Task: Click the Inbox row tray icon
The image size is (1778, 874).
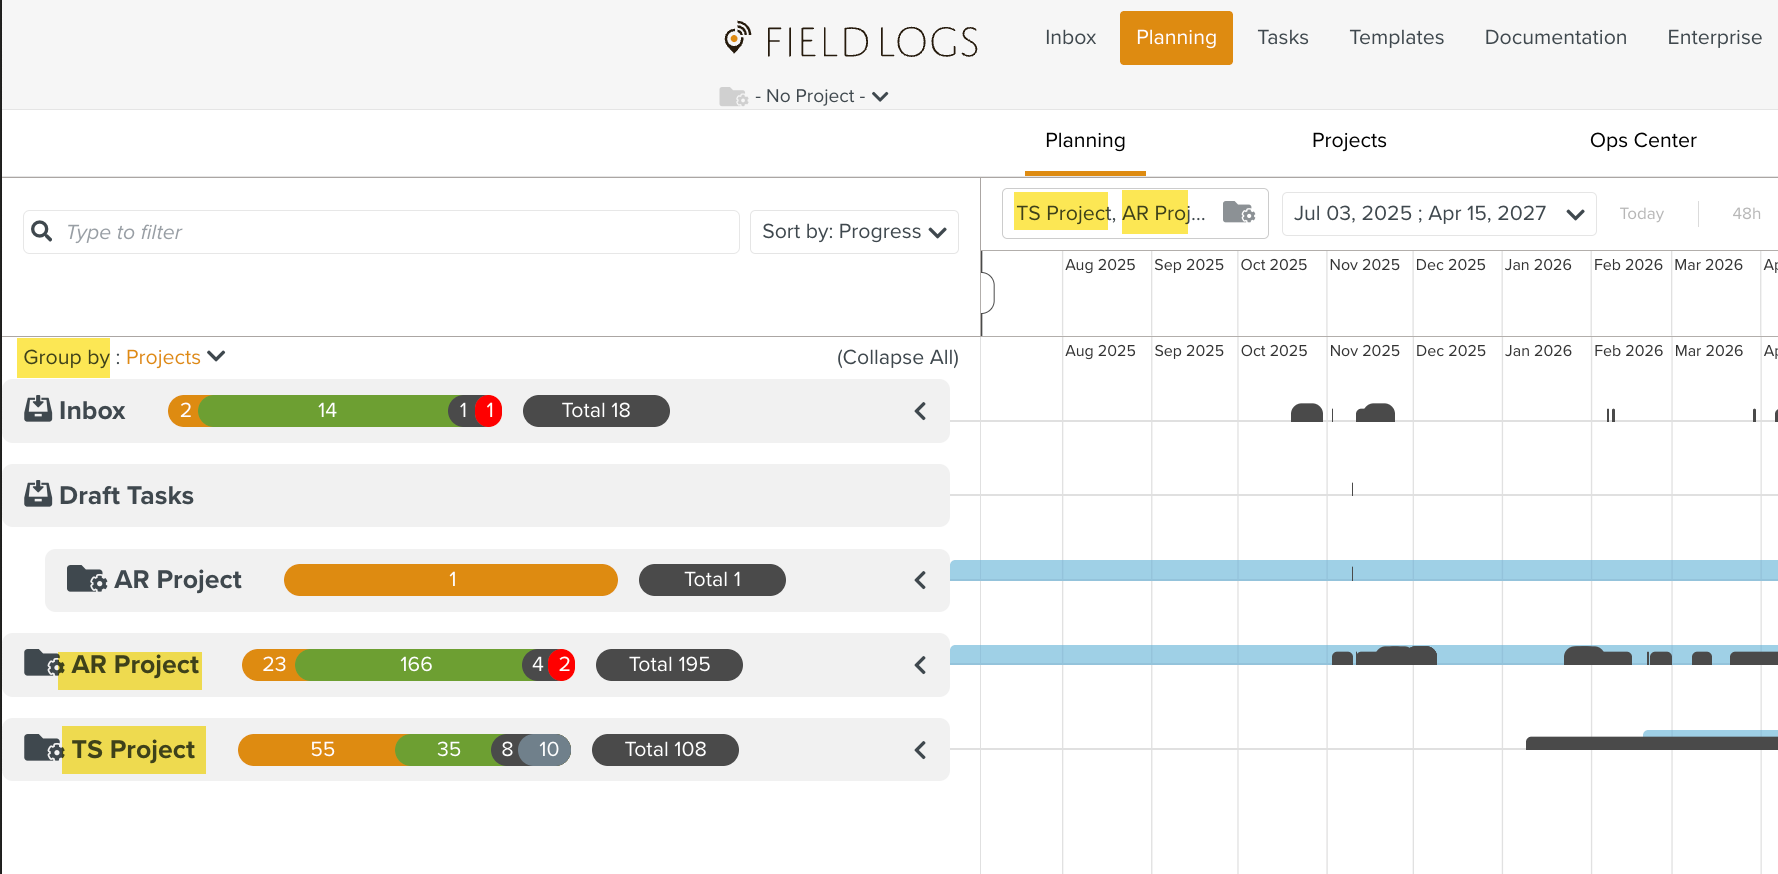Action: coord(38,409)
